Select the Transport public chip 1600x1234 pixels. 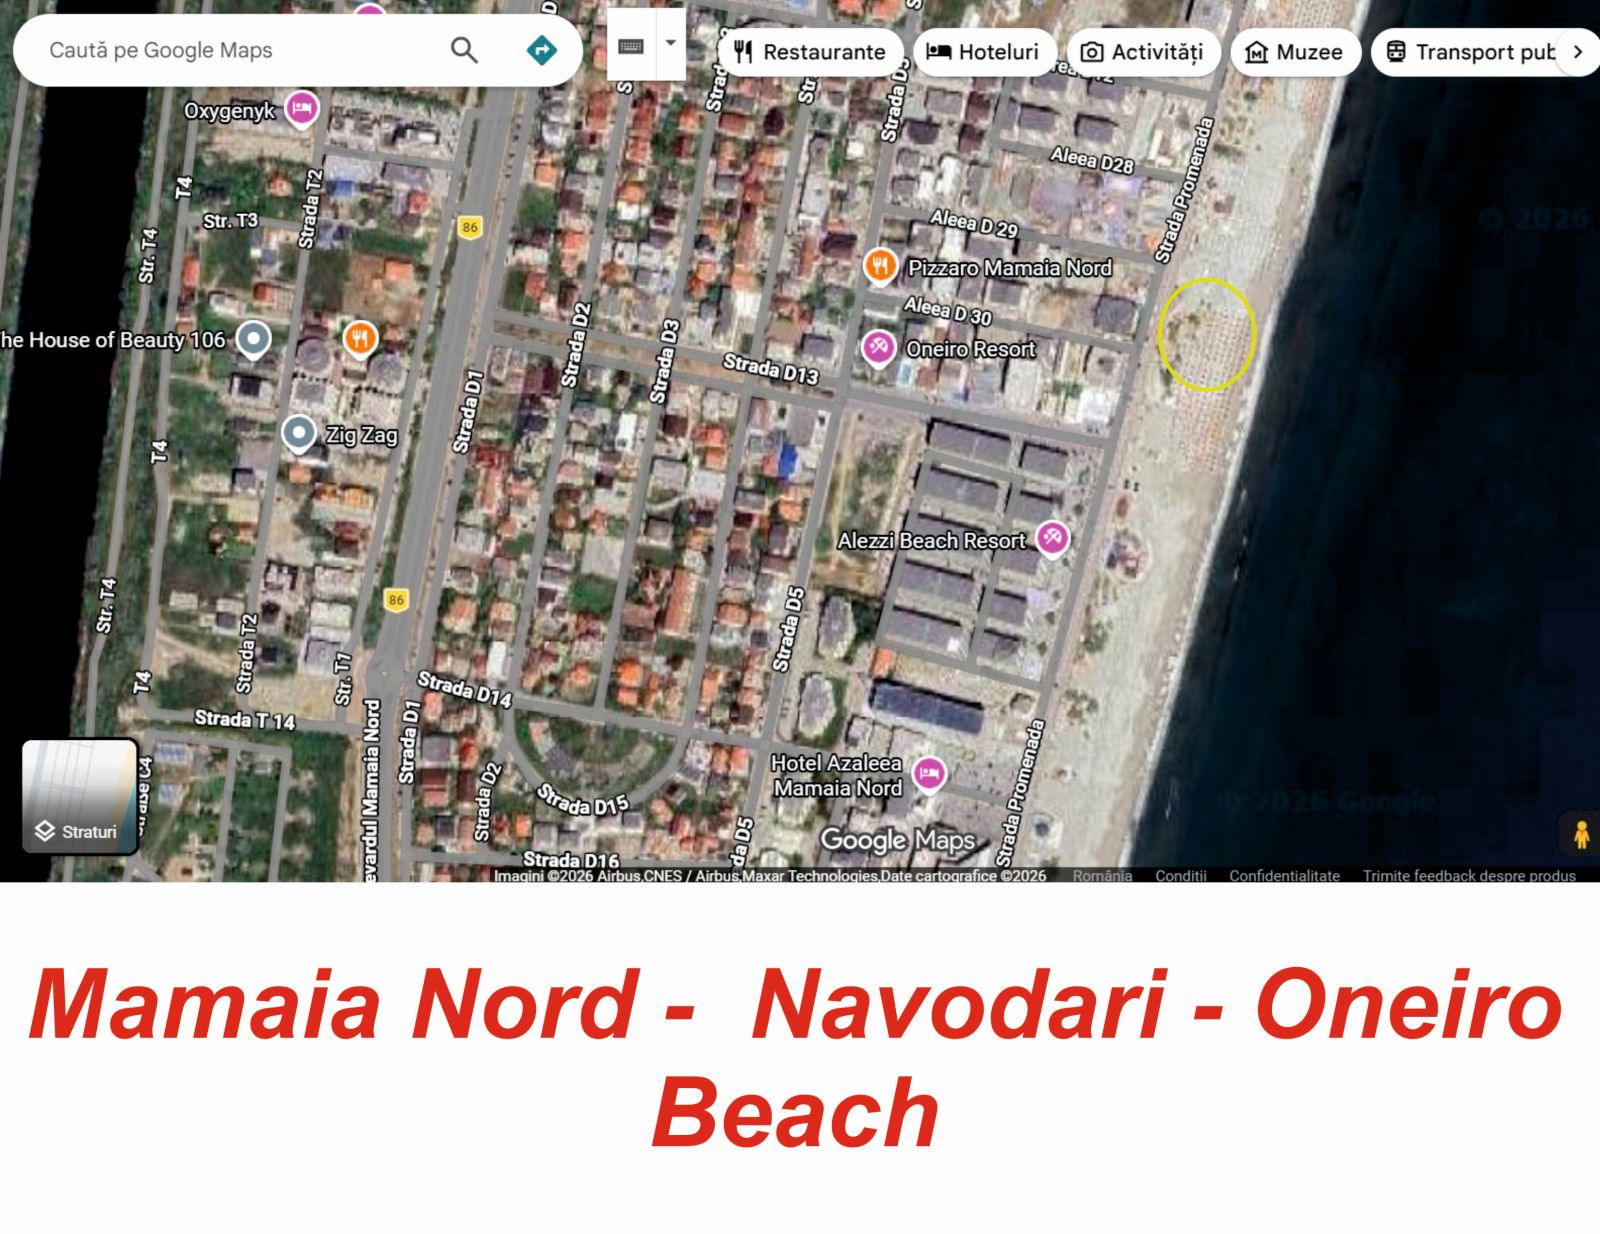1470,52
